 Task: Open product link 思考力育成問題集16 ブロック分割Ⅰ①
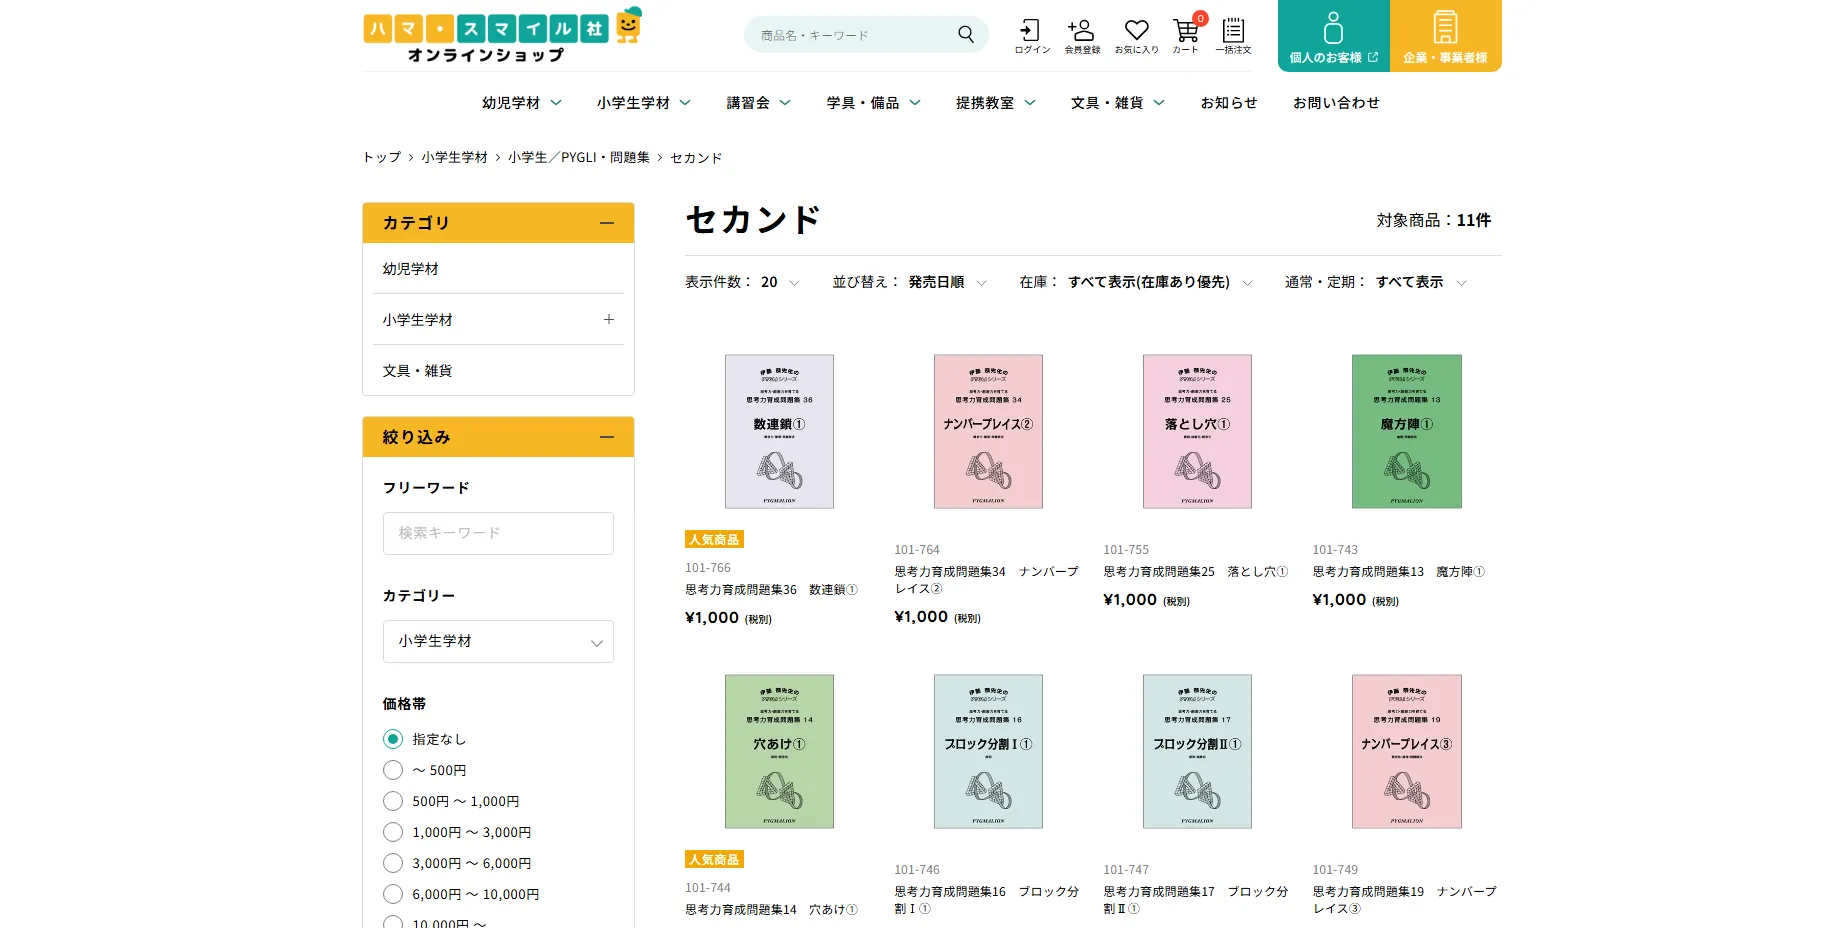tap(986, 900)
